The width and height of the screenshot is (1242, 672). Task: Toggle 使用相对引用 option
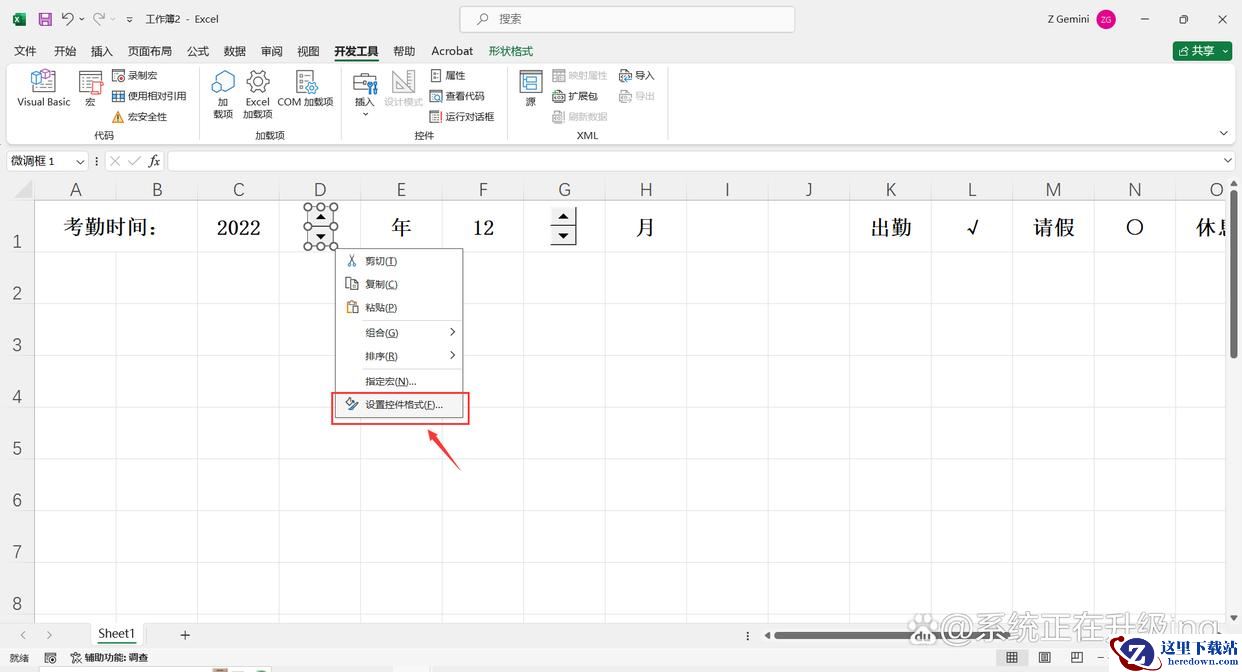149,96
